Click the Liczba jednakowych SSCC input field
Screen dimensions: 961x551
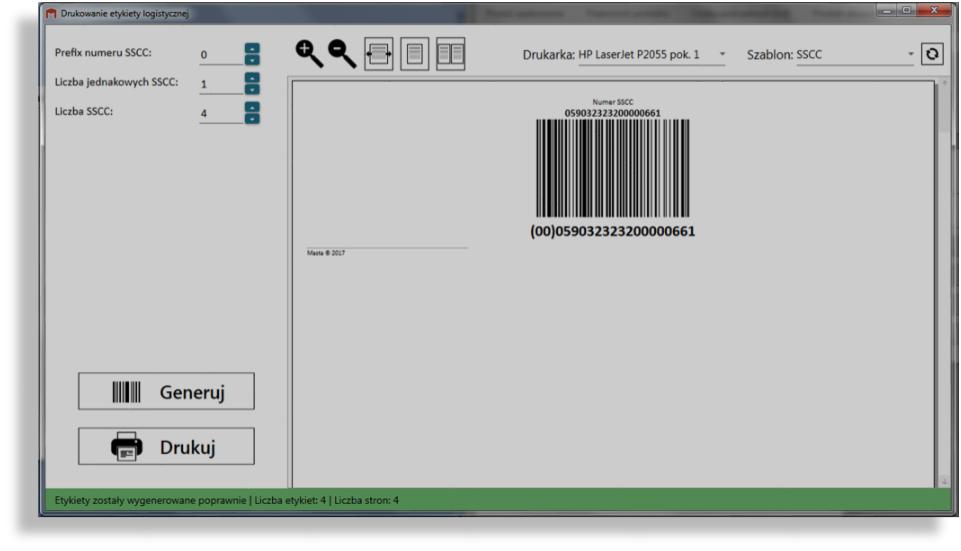(x=221, y=84)
